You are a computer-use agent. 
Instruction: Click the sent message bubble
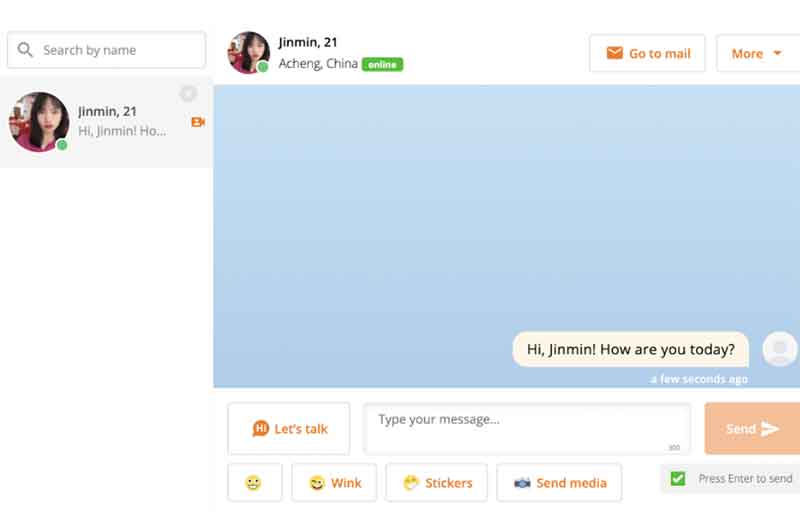630,349
